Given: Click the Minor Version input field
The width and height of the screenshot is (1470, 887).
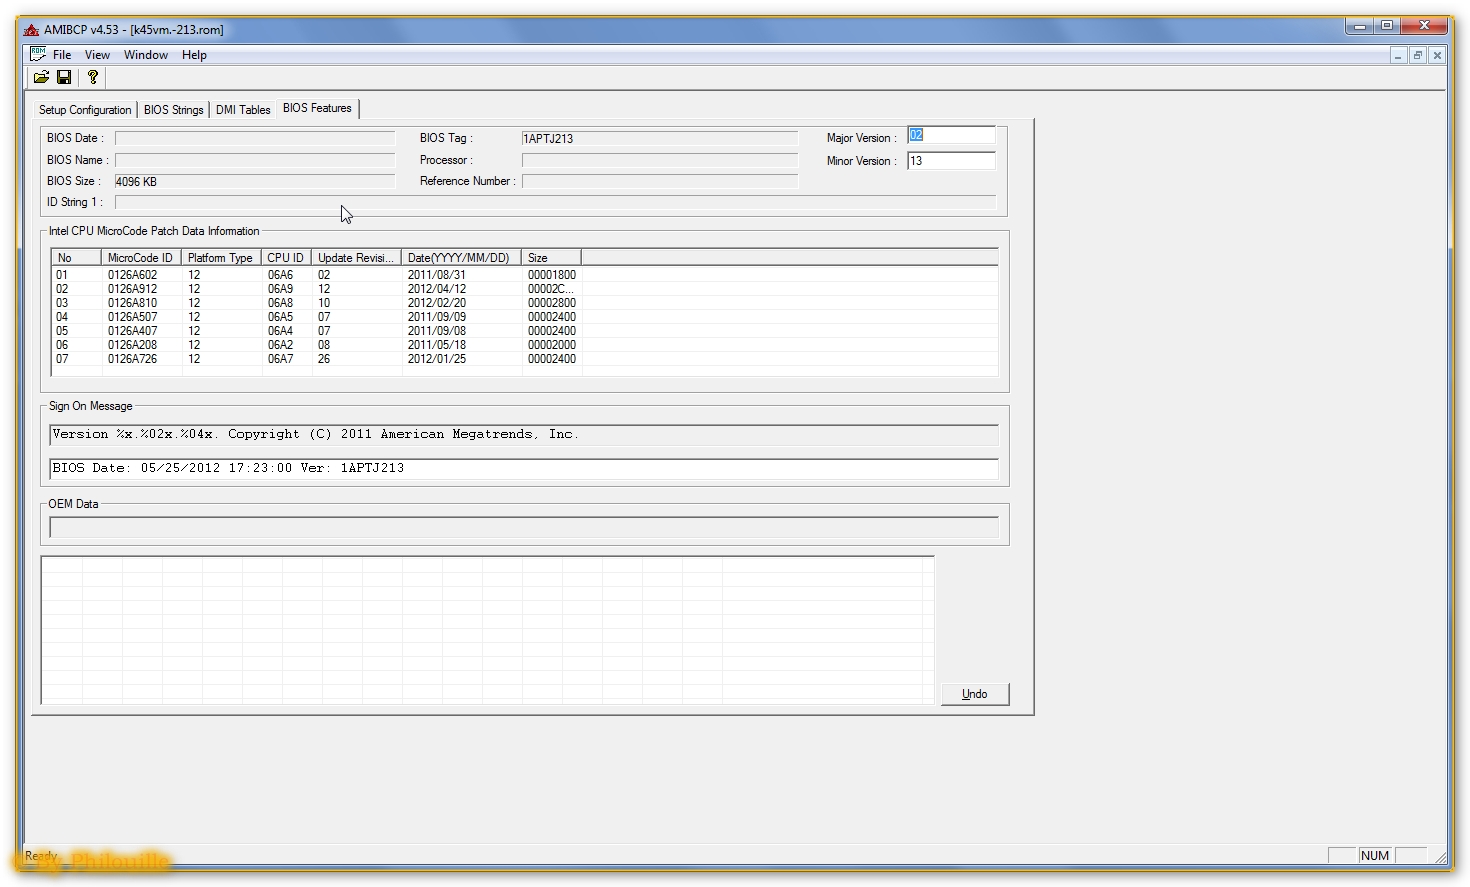Looking at the screenshot, I should (951, 161).
